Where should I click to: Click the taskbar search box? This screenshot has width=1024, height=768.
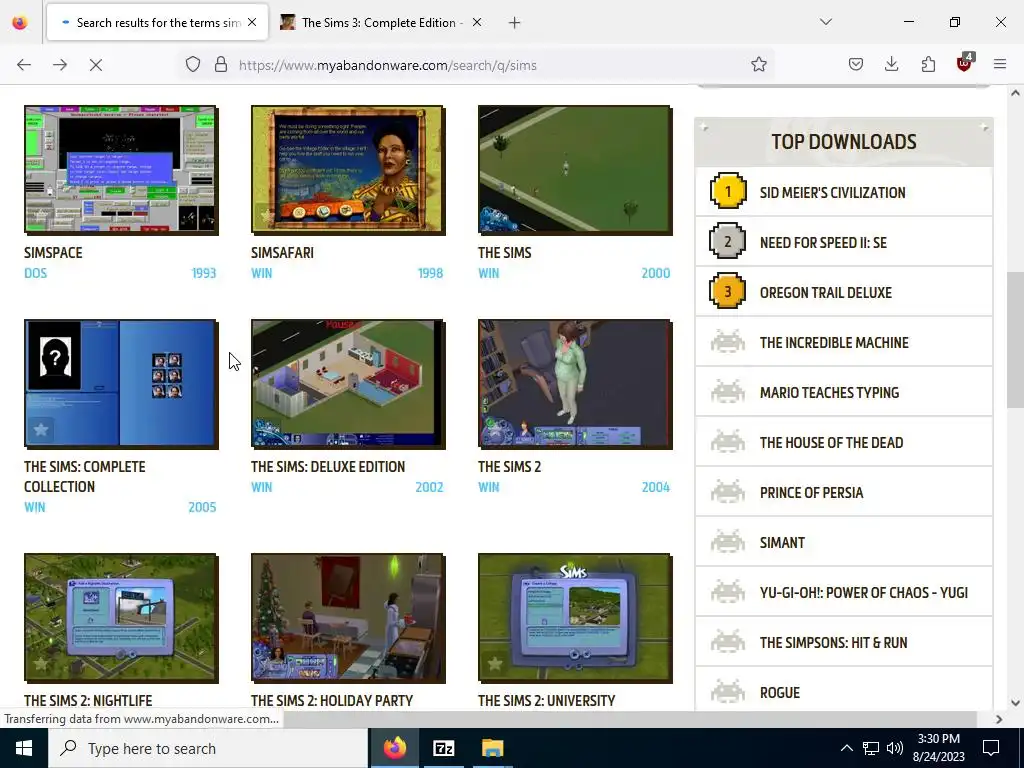(208, 748)
